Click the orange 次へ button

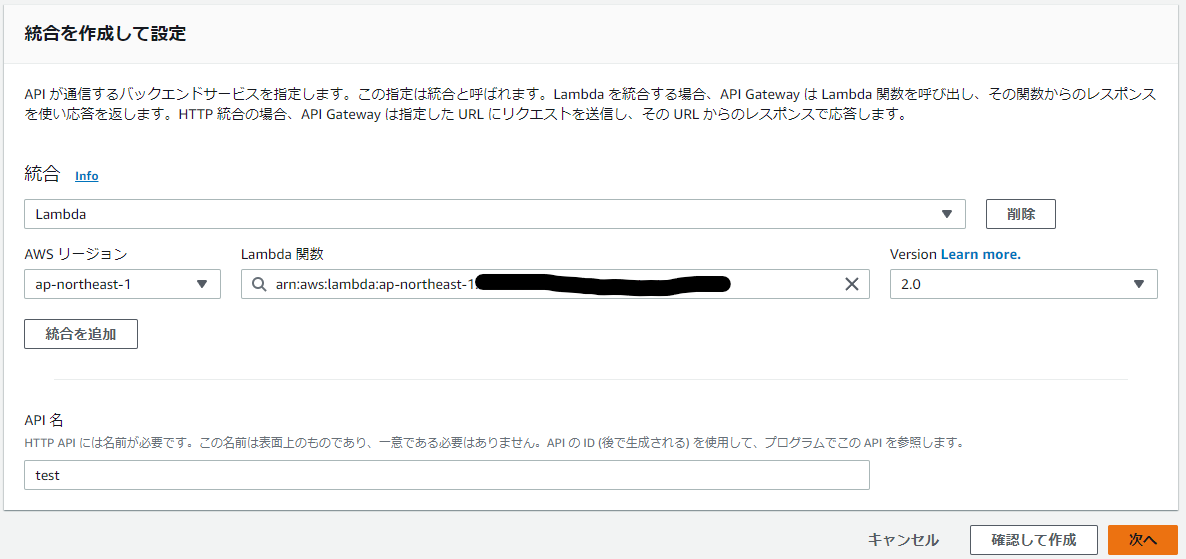[x=1143, y=540]
